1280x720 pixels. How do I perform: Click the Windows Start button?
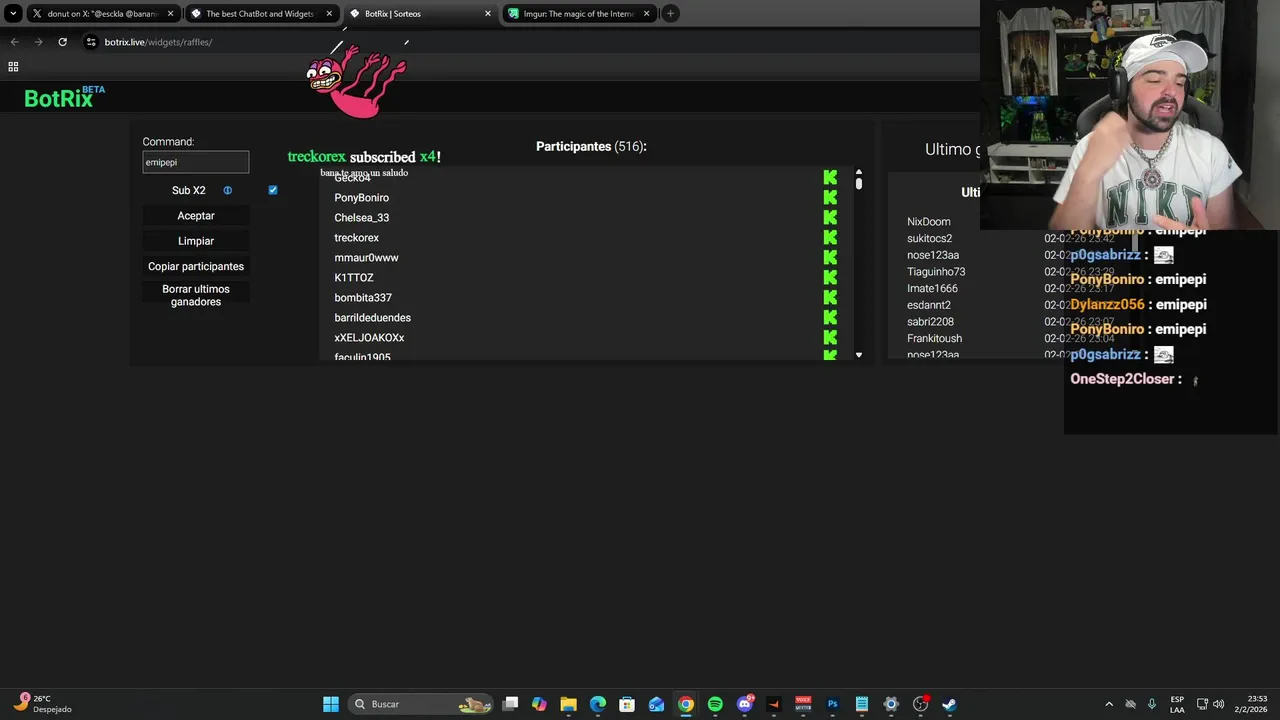click(331, 704)
